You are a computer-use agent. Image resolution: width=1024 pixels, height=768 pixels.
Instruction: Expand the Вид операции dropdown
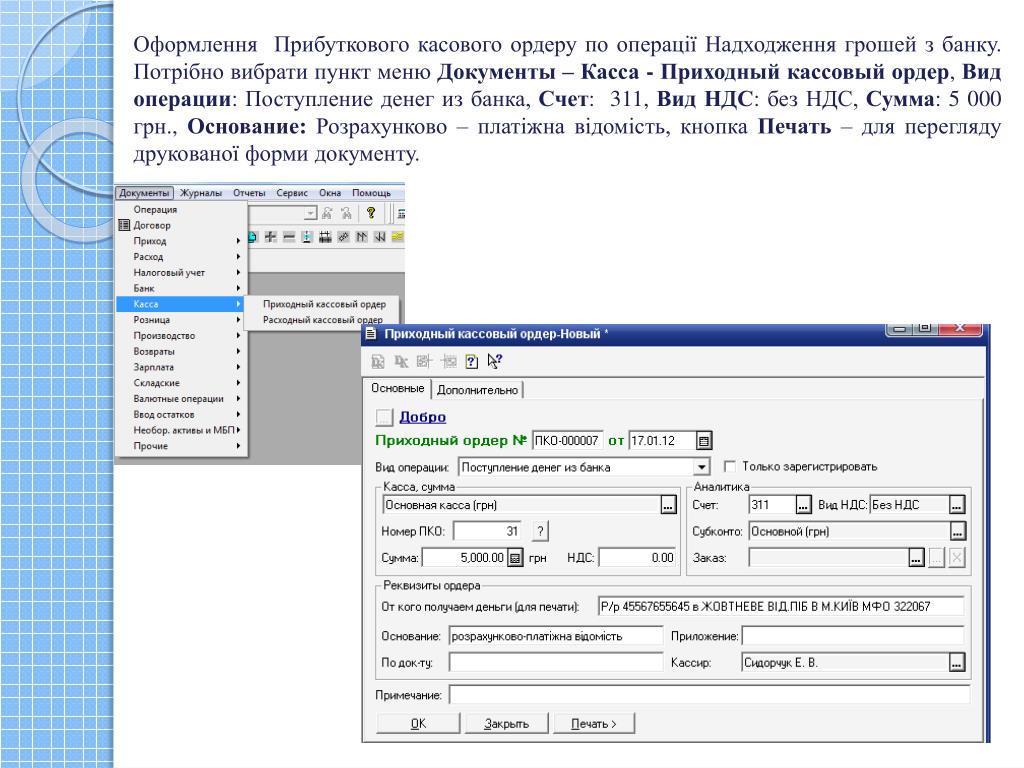click(x=701, y=467)
